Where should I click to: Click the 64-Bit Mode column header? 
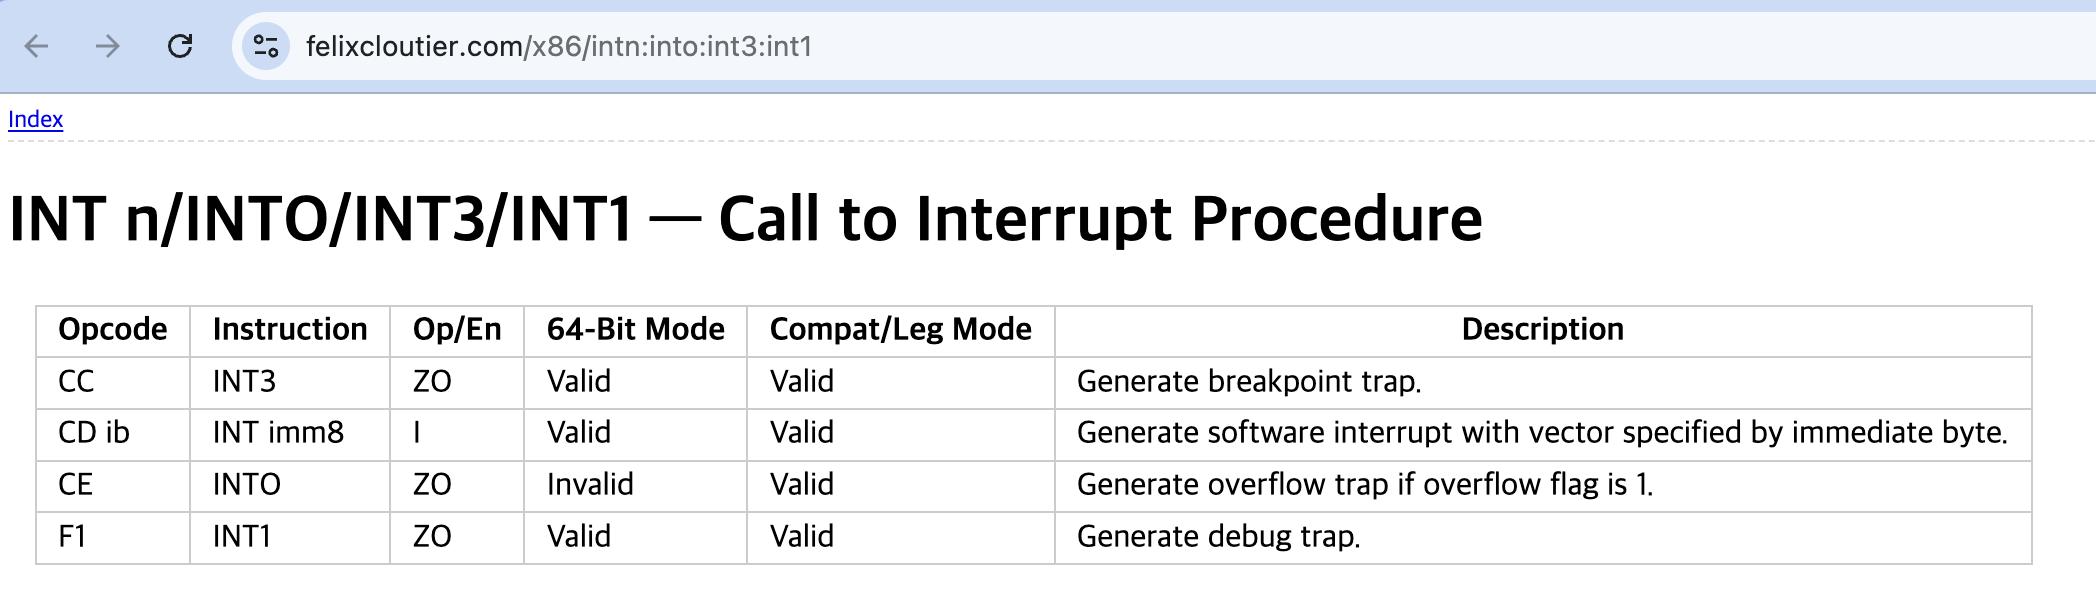tap(635, 329)
